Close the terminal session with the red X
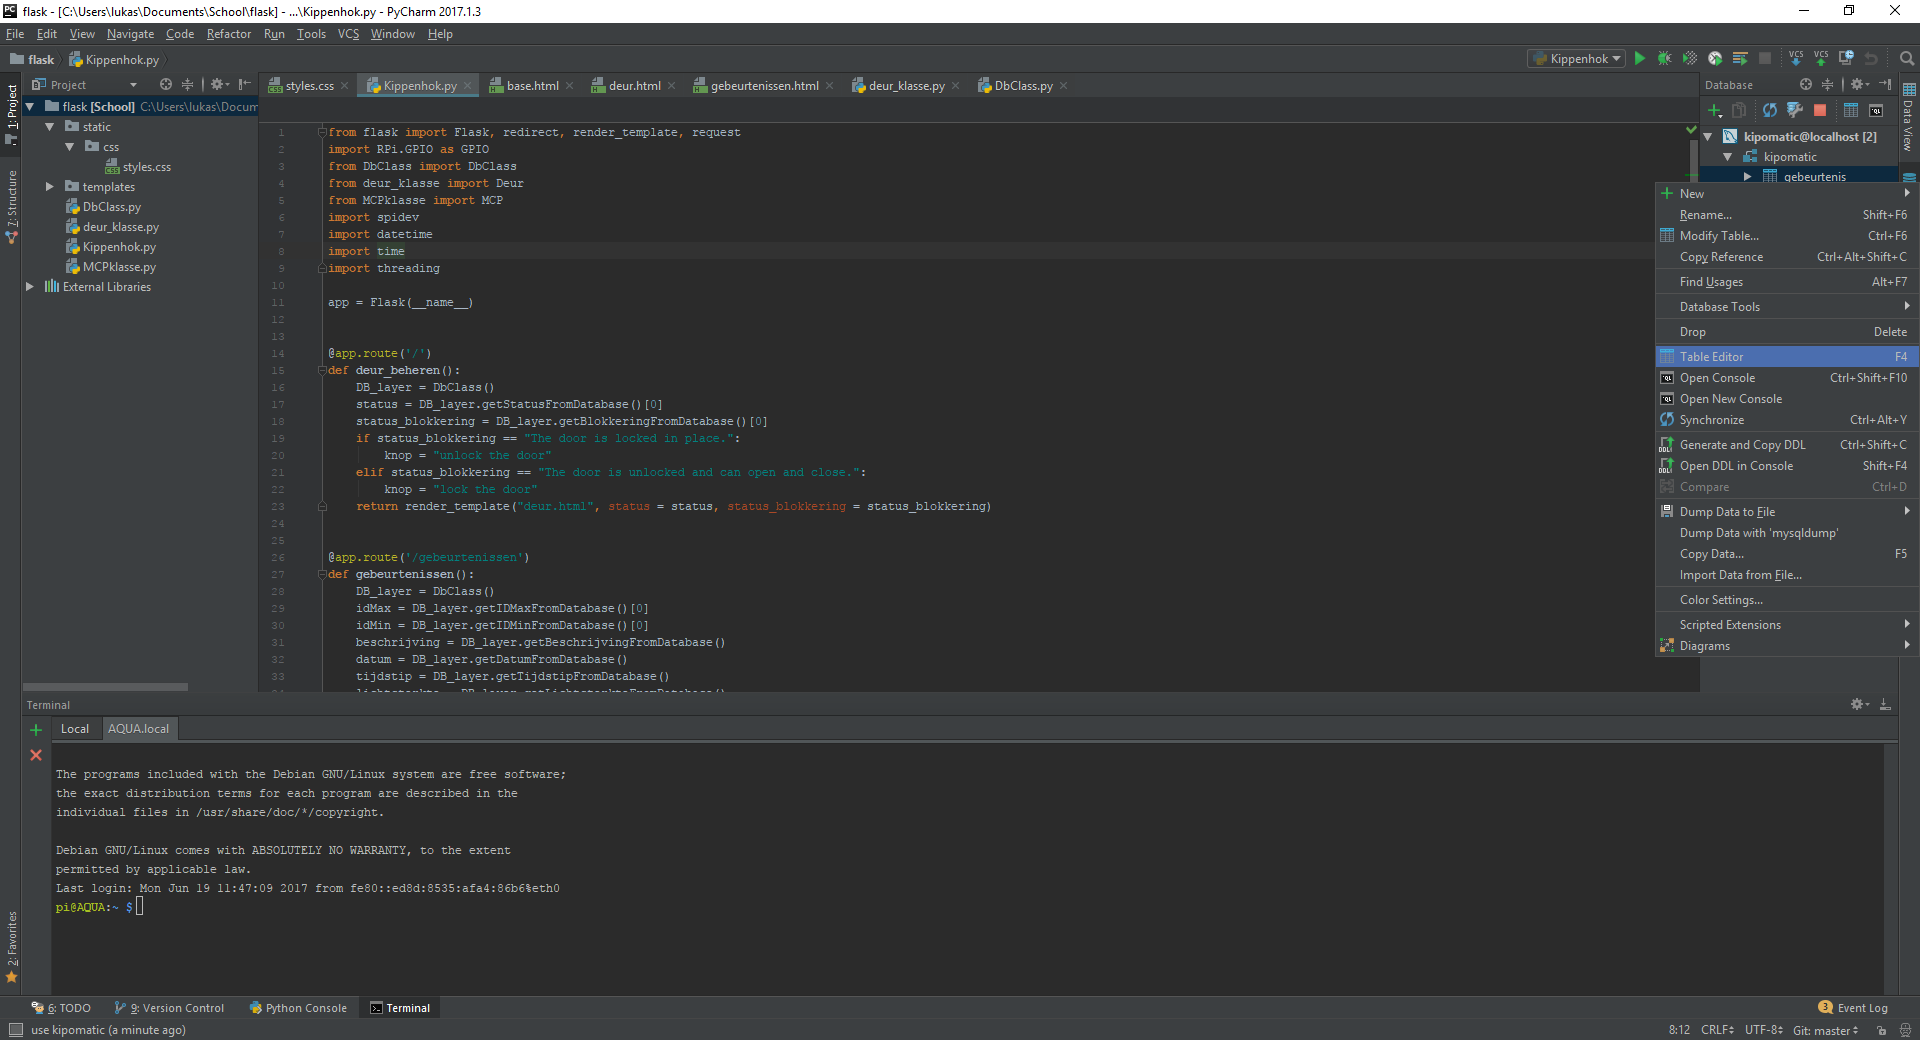This screenshot has width=1920, height=1040. (36, 755)
